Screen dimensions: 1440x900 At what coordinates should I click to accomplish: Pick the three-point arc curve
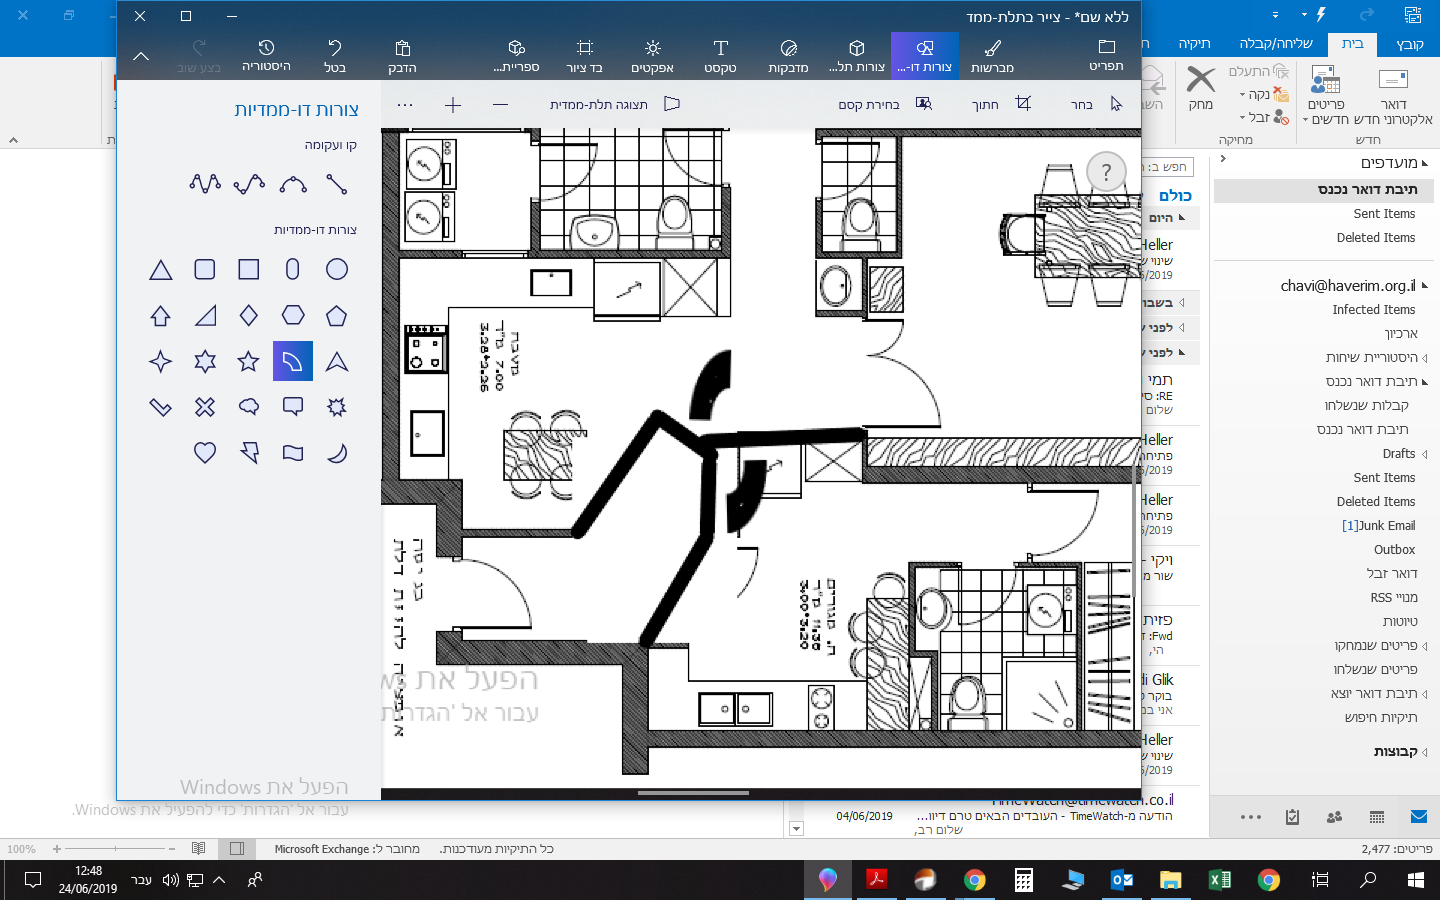(293, 184)
